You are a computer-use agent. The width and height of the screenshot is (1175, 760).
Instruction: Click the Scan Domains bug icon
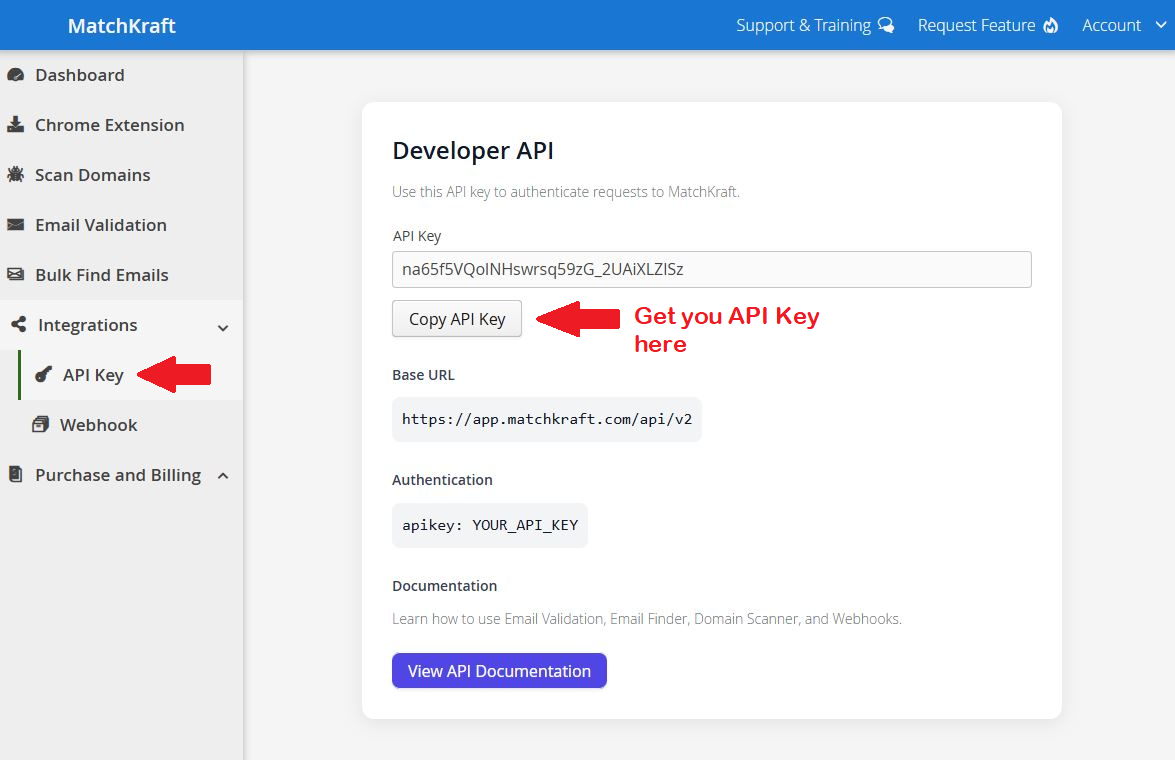click(x=15, y=175)
